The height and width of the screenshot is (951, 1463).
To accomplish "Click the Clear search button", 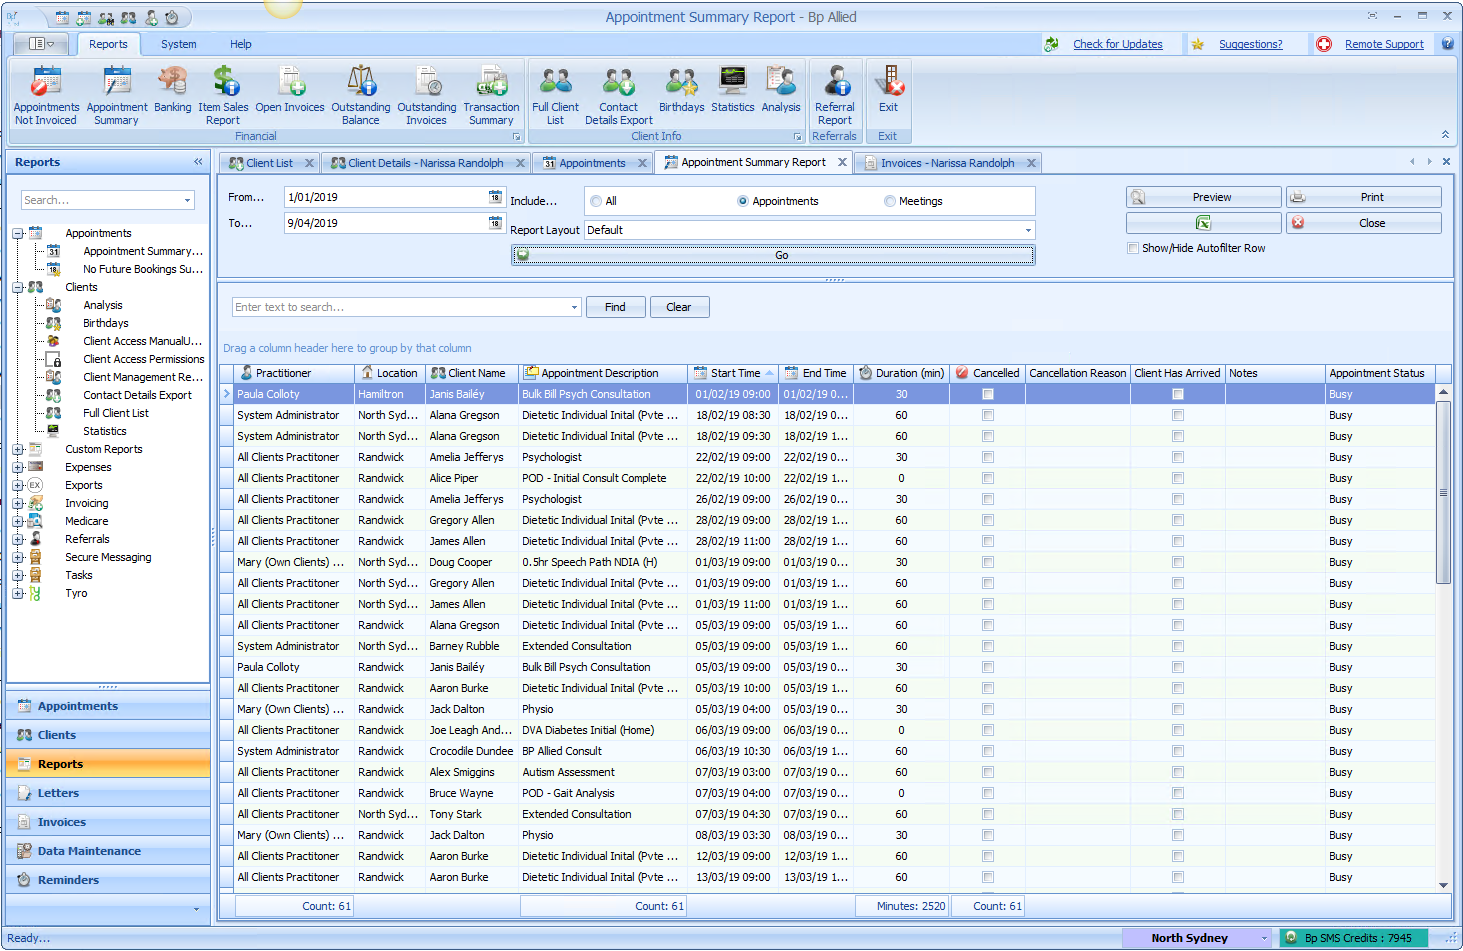I will pos(679,307).
